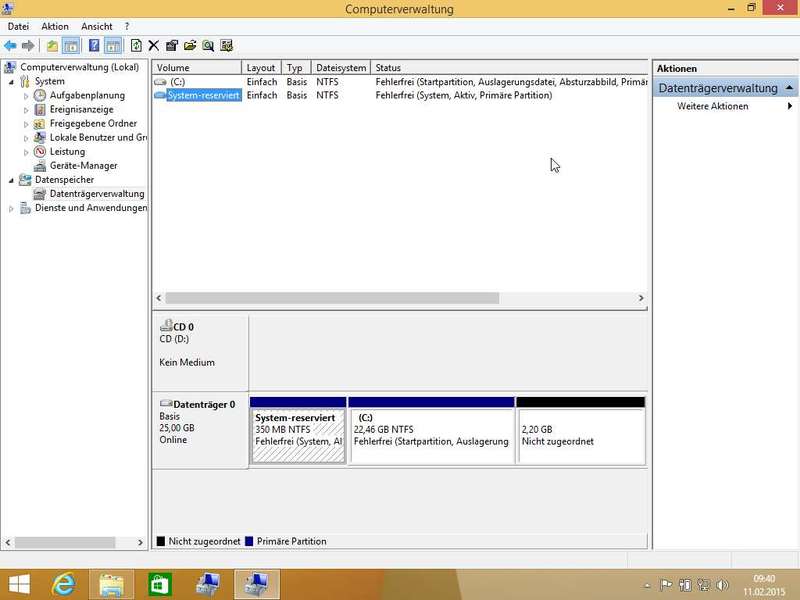
Task: Open Geräte-Manager in the tree
Action: click(83, 166)
